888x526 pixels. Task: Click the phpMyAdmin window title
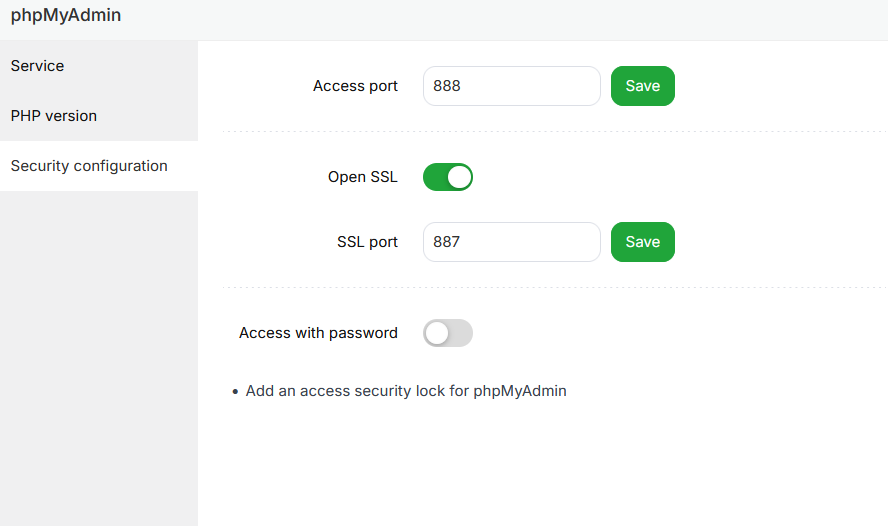(x=66, y=15)
